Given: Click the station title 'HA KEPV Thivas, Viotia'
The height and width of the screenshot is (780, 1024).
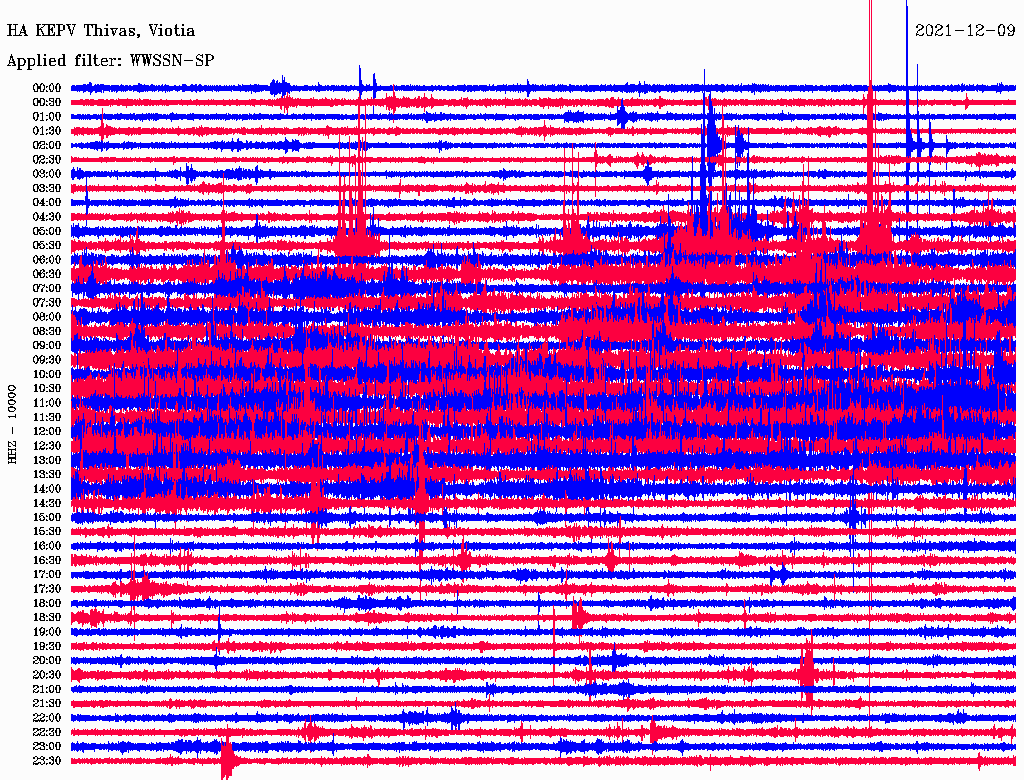Looking at the screenshot, I should pyautogui.click(x=101, y=31).
